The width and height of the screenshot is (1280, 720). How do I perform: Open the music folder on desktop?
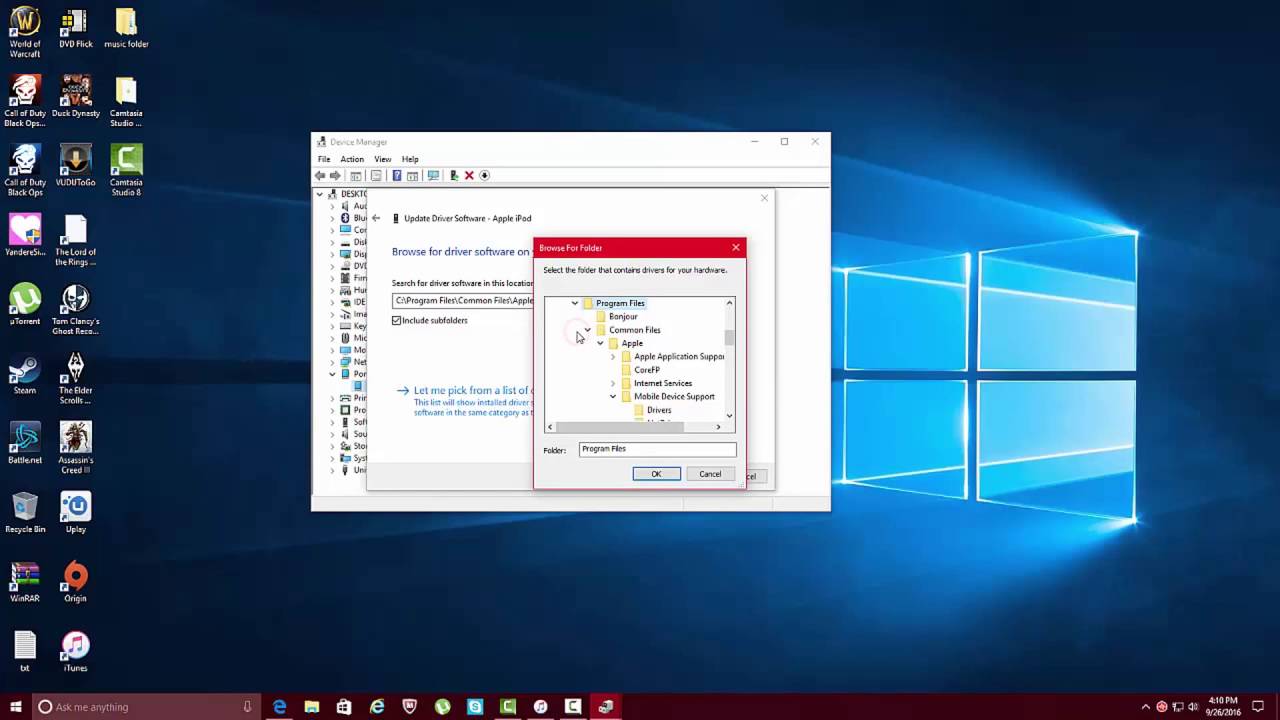point(126,29)
